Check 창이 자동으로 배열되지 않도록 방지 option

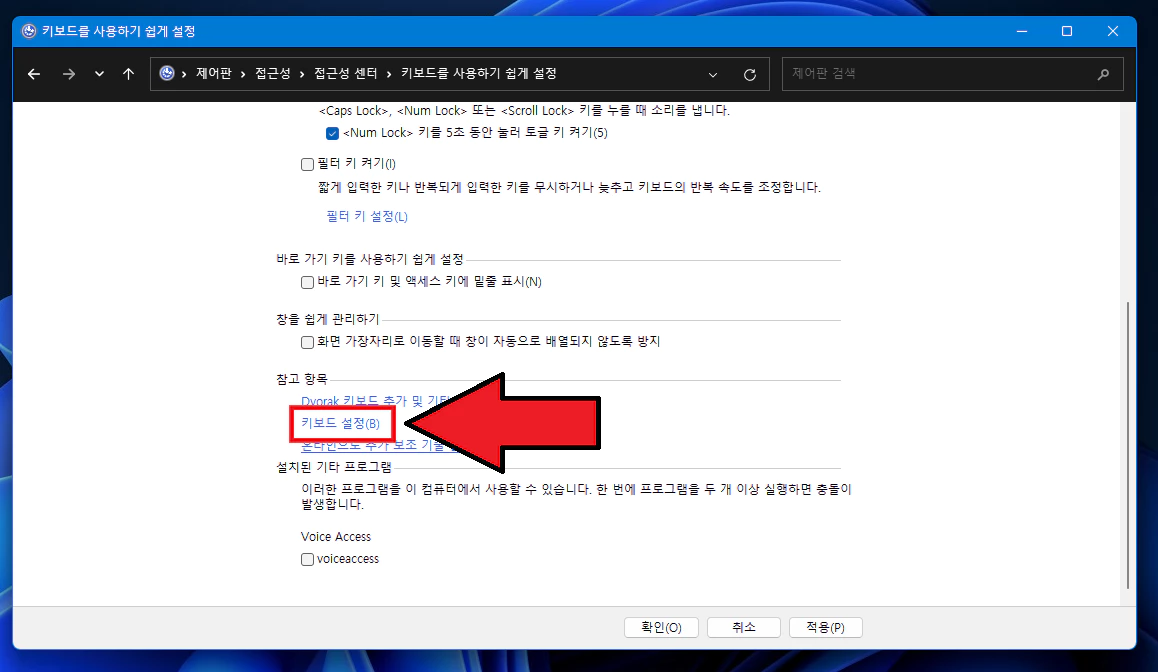tap(307, 342)
